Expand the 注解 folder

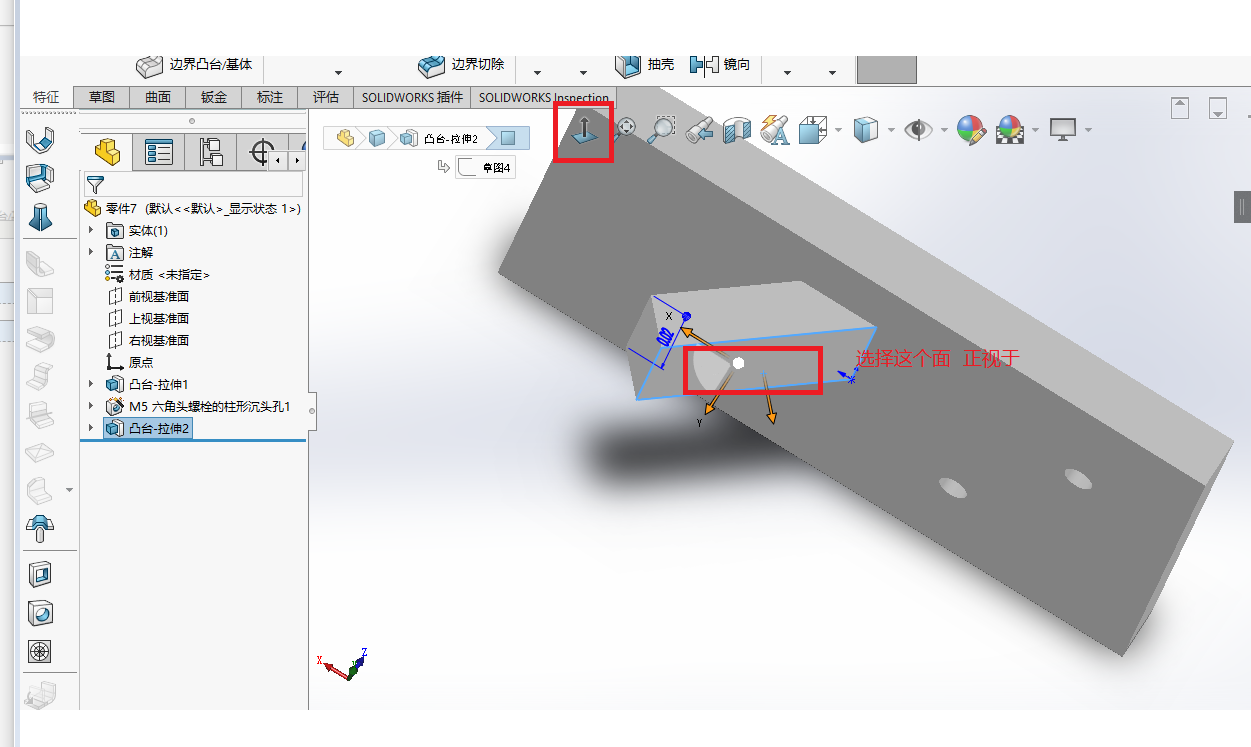91,252
